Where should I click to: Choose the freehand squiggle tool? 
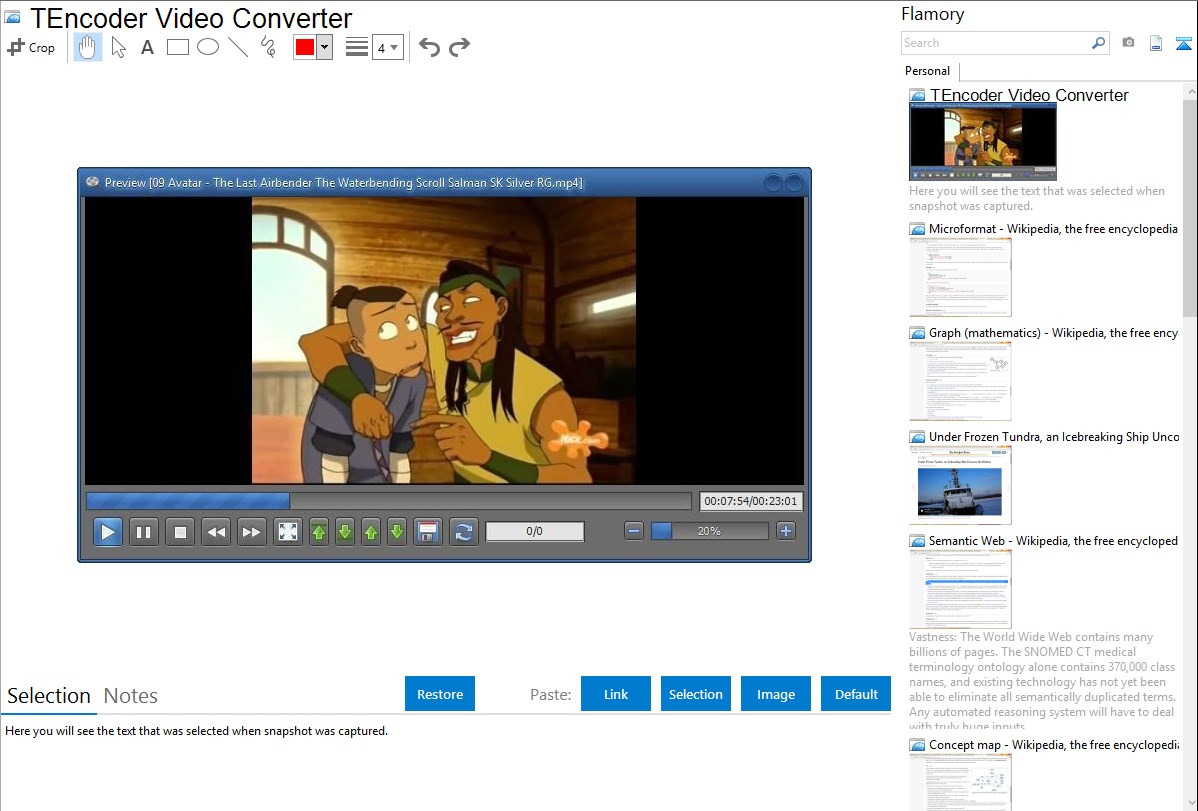(x=268, y=47)
